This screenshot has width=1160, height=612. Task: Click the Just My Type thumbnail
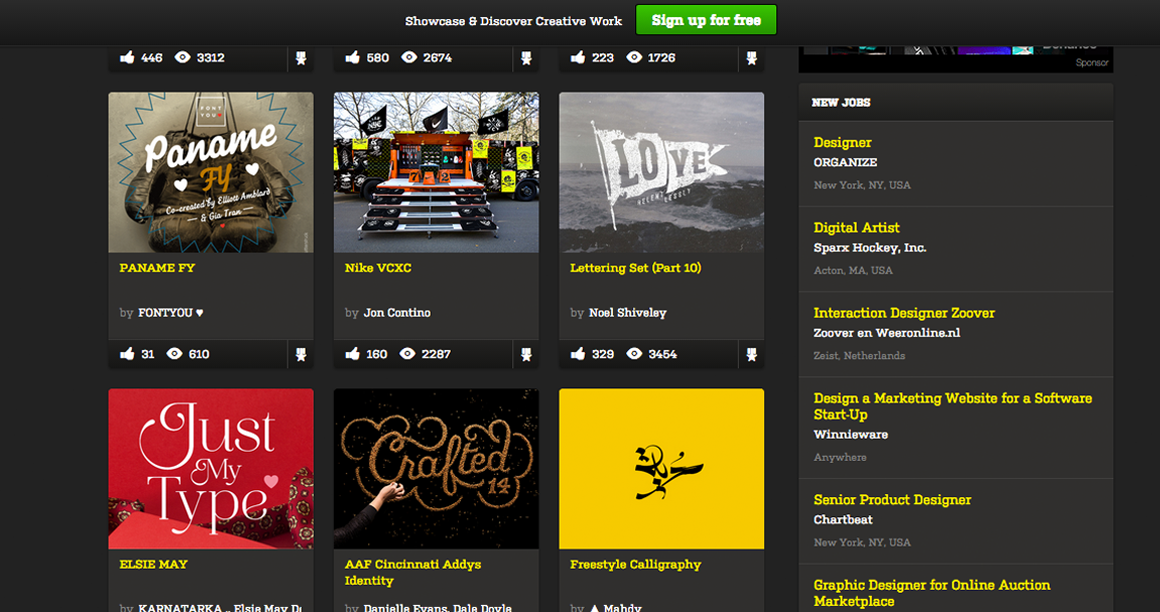point(210,468)
